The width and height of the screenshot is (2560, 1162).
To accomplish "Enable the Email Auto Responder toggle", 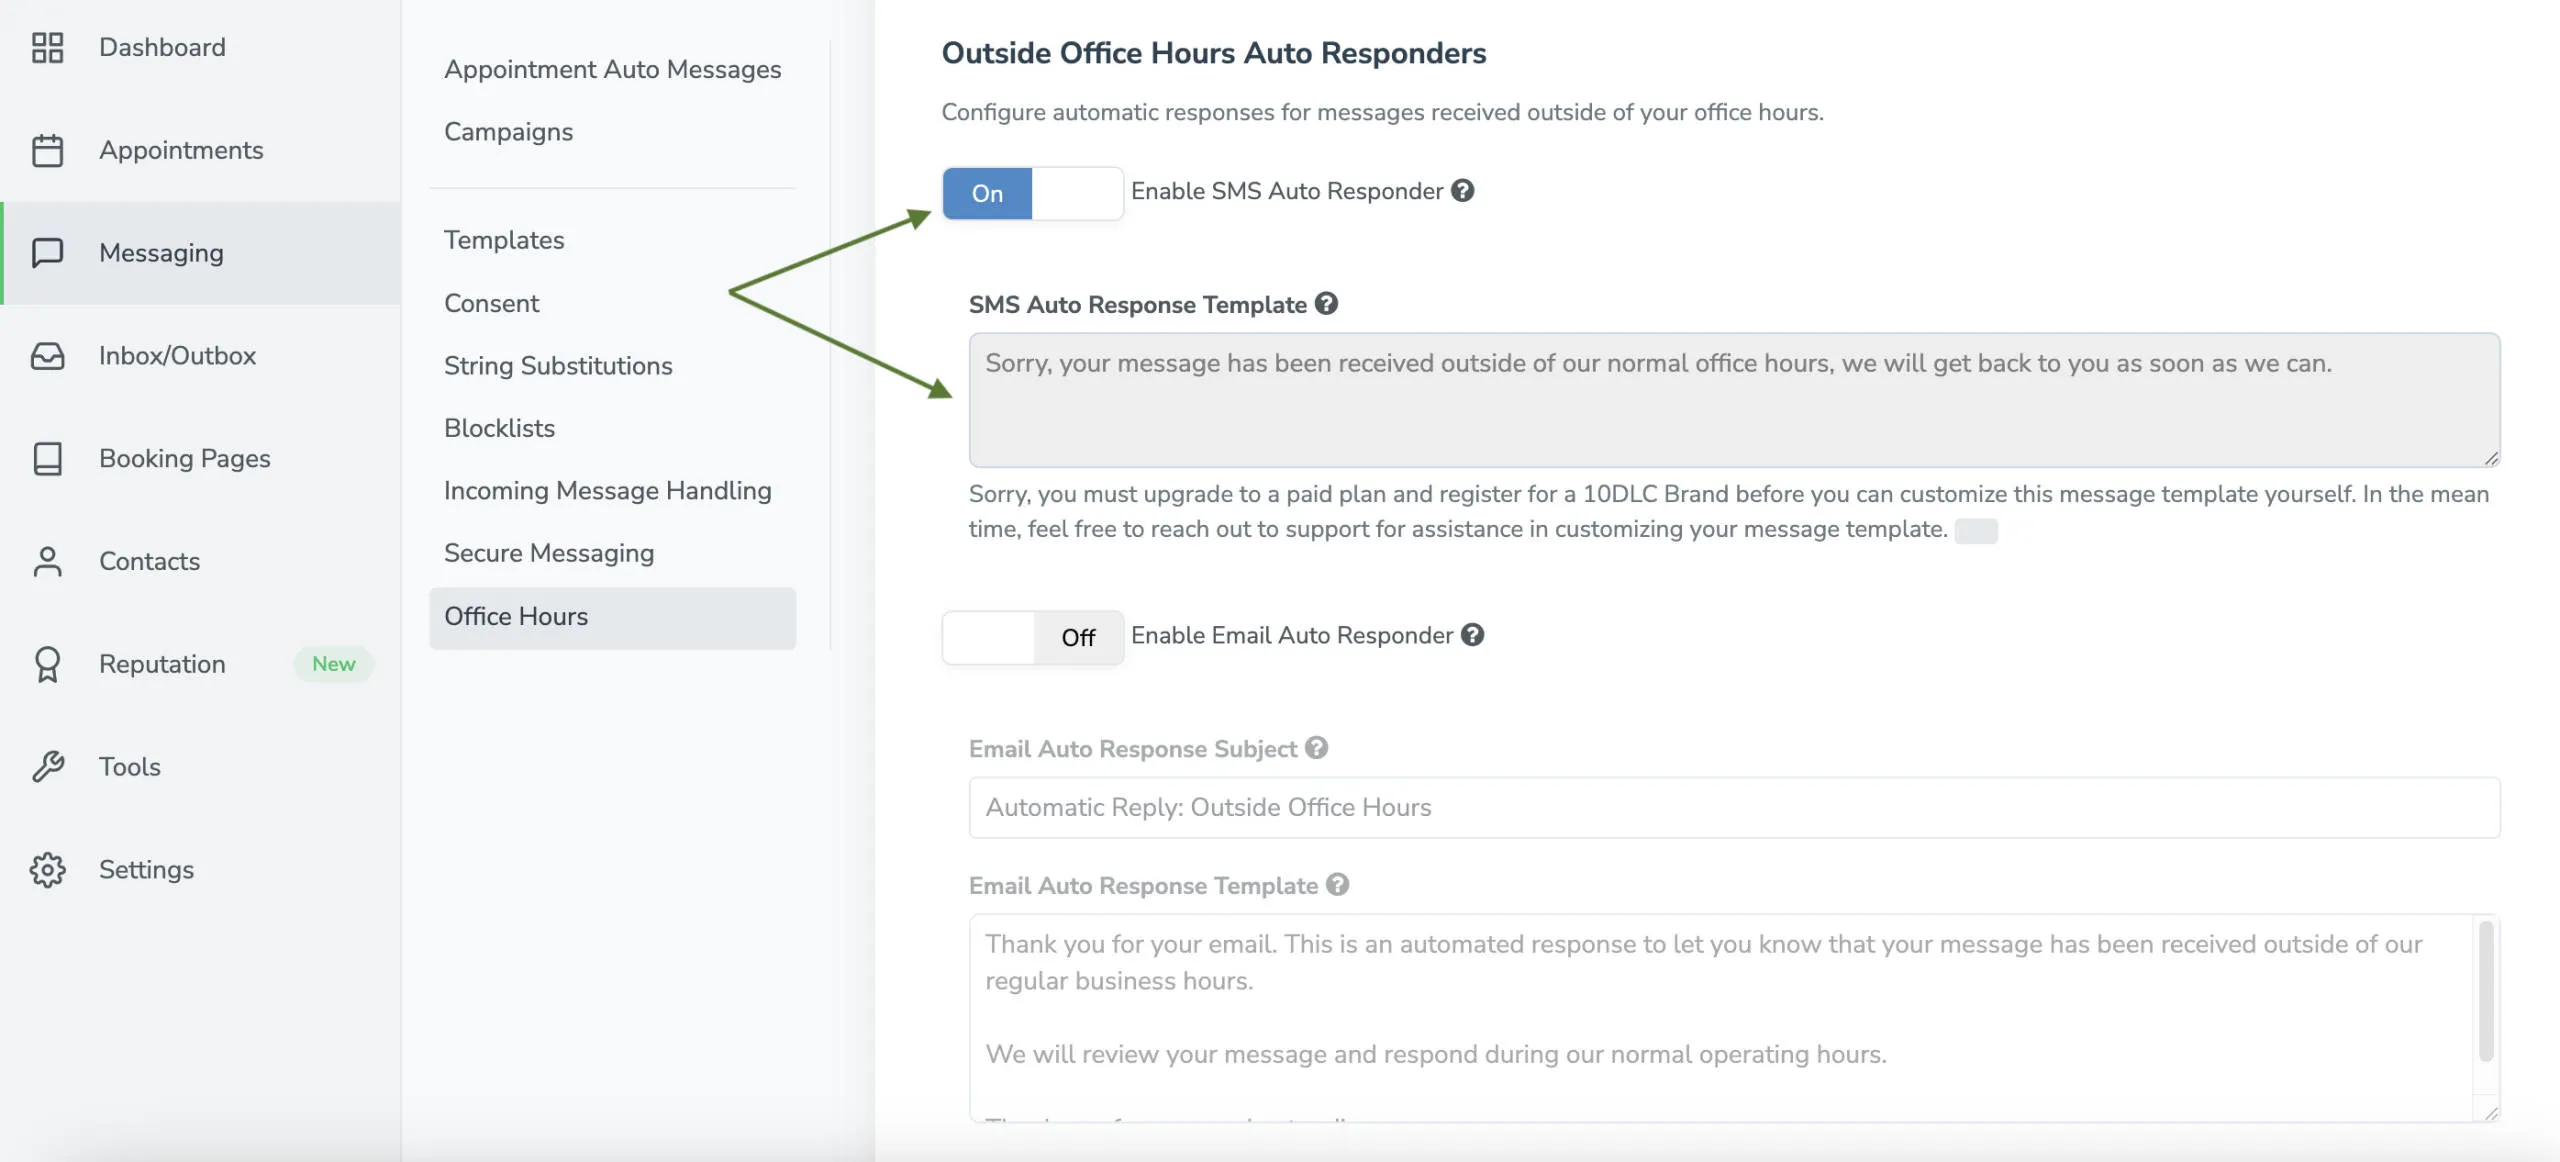I will pos(1032,637).
